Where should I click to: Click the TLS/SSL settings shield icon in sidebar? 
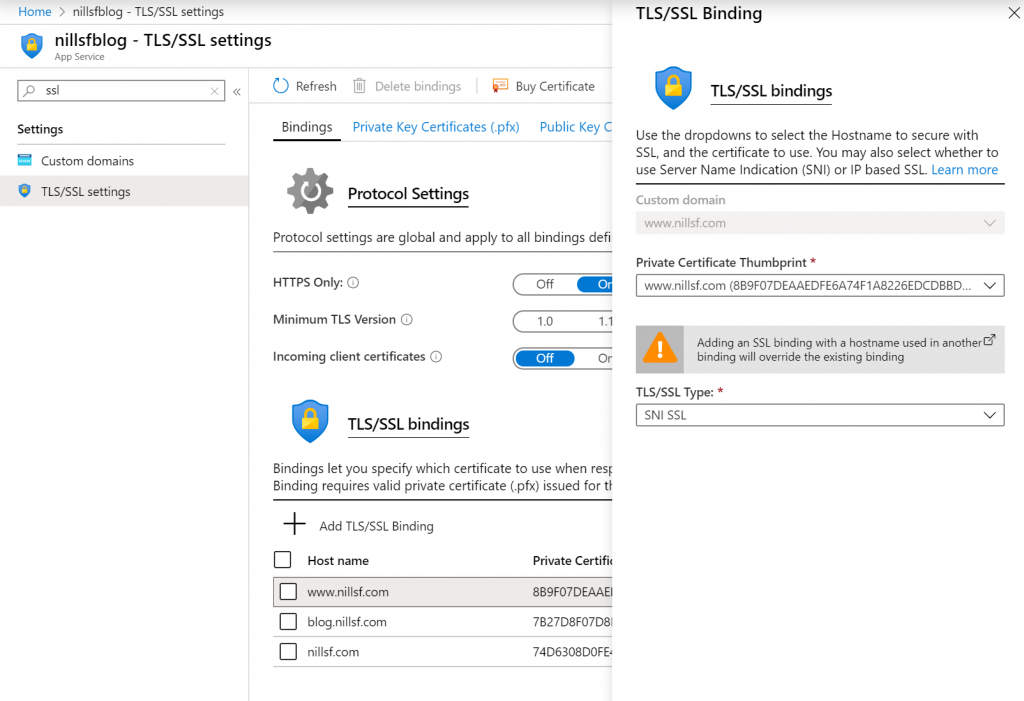(25, 191)
